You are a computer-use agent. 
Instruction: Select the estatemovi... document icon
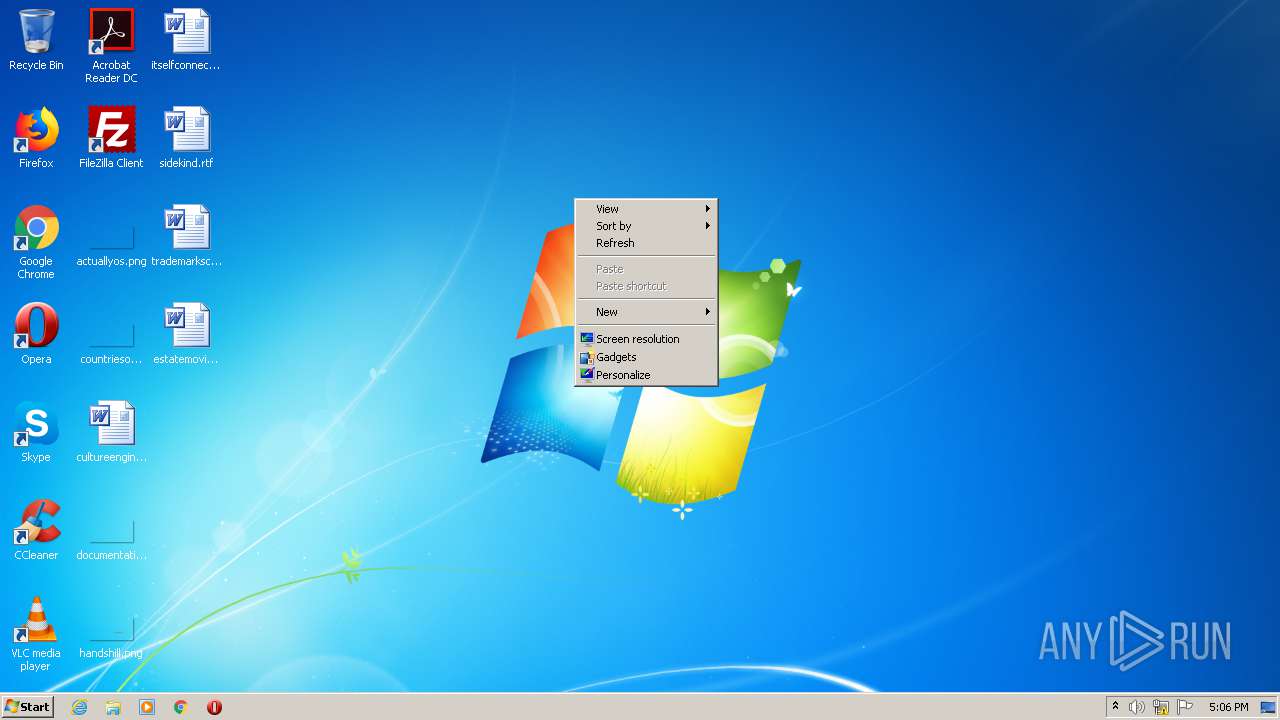[186, 334]
